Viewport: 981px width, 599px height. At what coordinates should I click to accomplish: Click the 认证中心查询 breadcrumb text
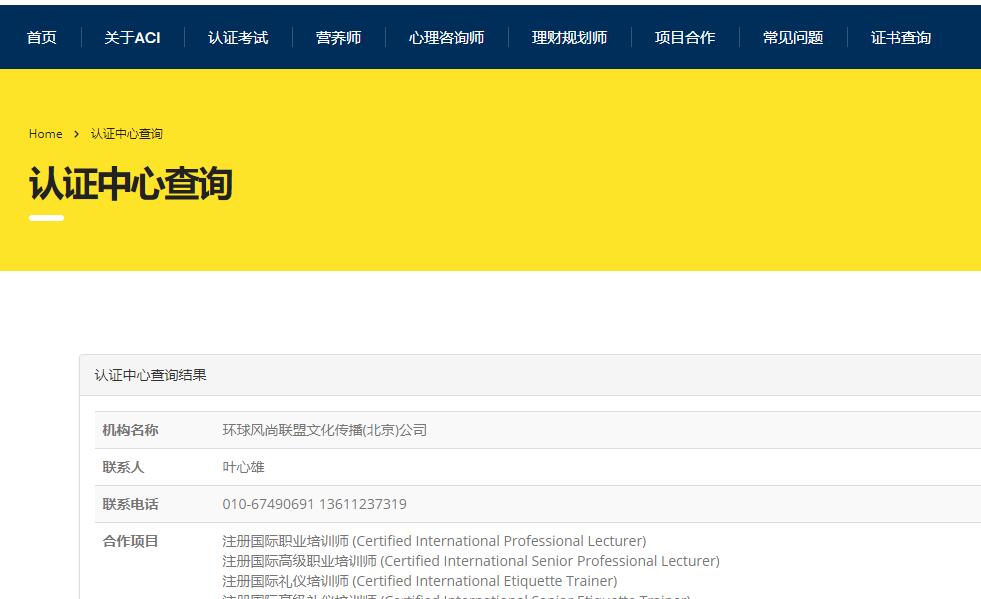(126, 134)
